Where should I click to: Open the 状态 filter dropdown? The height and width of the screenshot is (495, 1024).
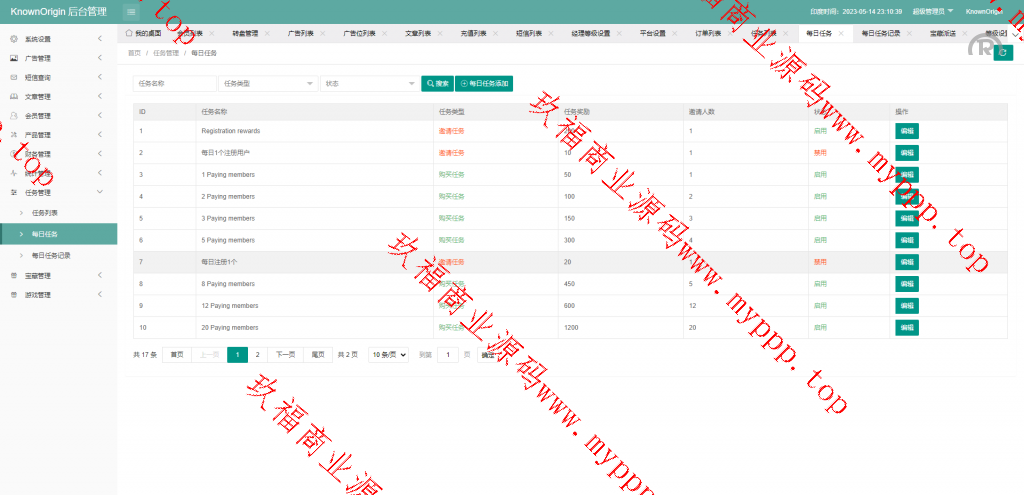click(370, 84)
